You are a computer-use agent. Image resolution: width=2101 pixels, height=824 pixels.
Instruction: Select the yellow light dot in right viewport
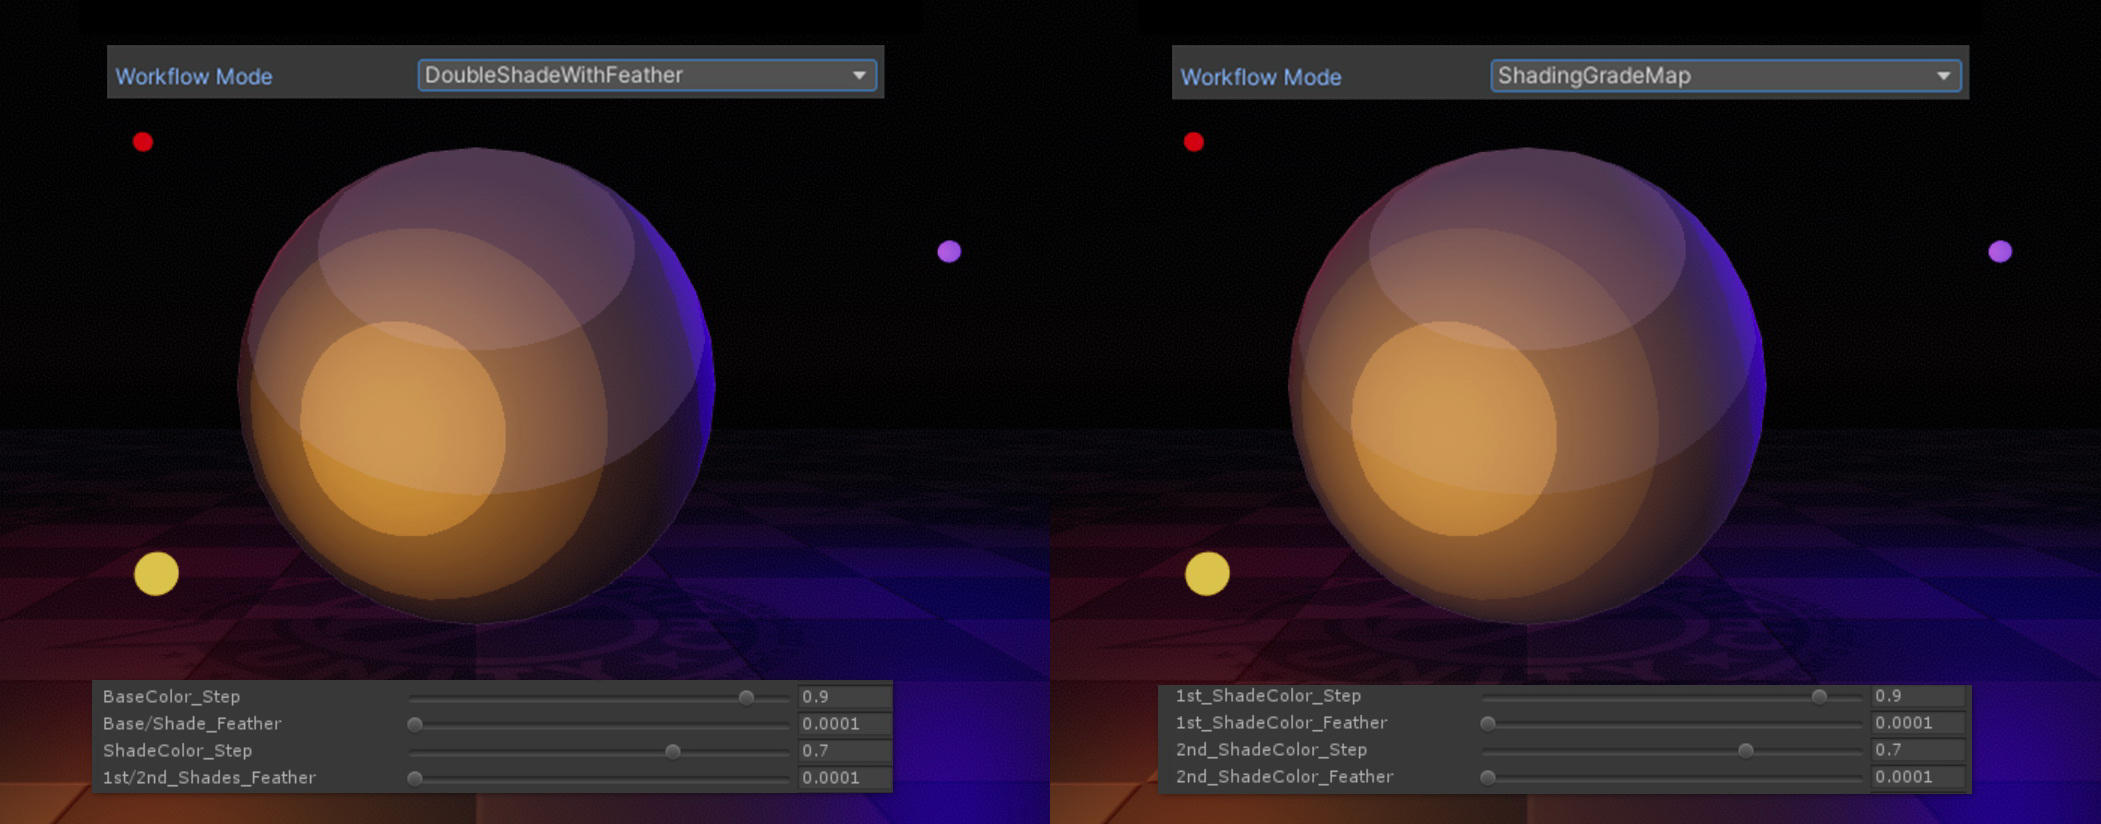coord(1207,574)
